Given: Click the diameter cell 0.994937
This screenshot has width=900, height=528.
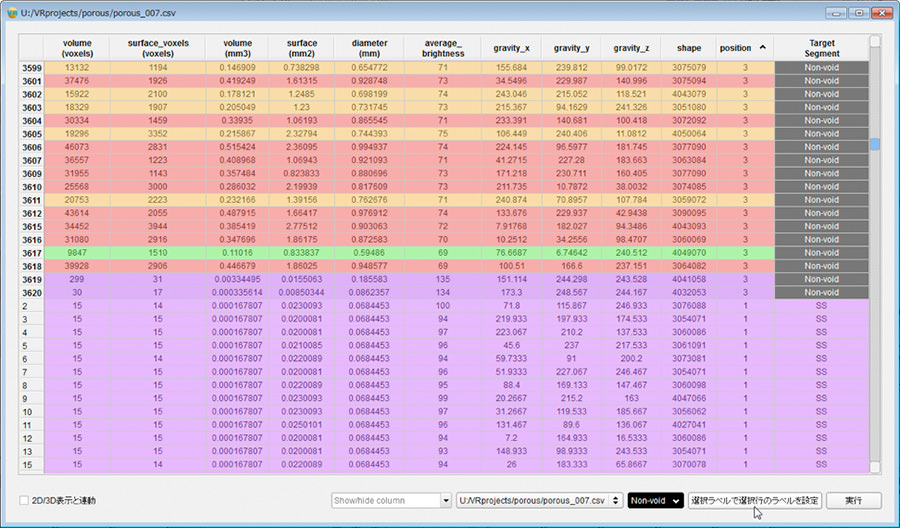Looking at the screenshot, I should click(x=369, y=146).
